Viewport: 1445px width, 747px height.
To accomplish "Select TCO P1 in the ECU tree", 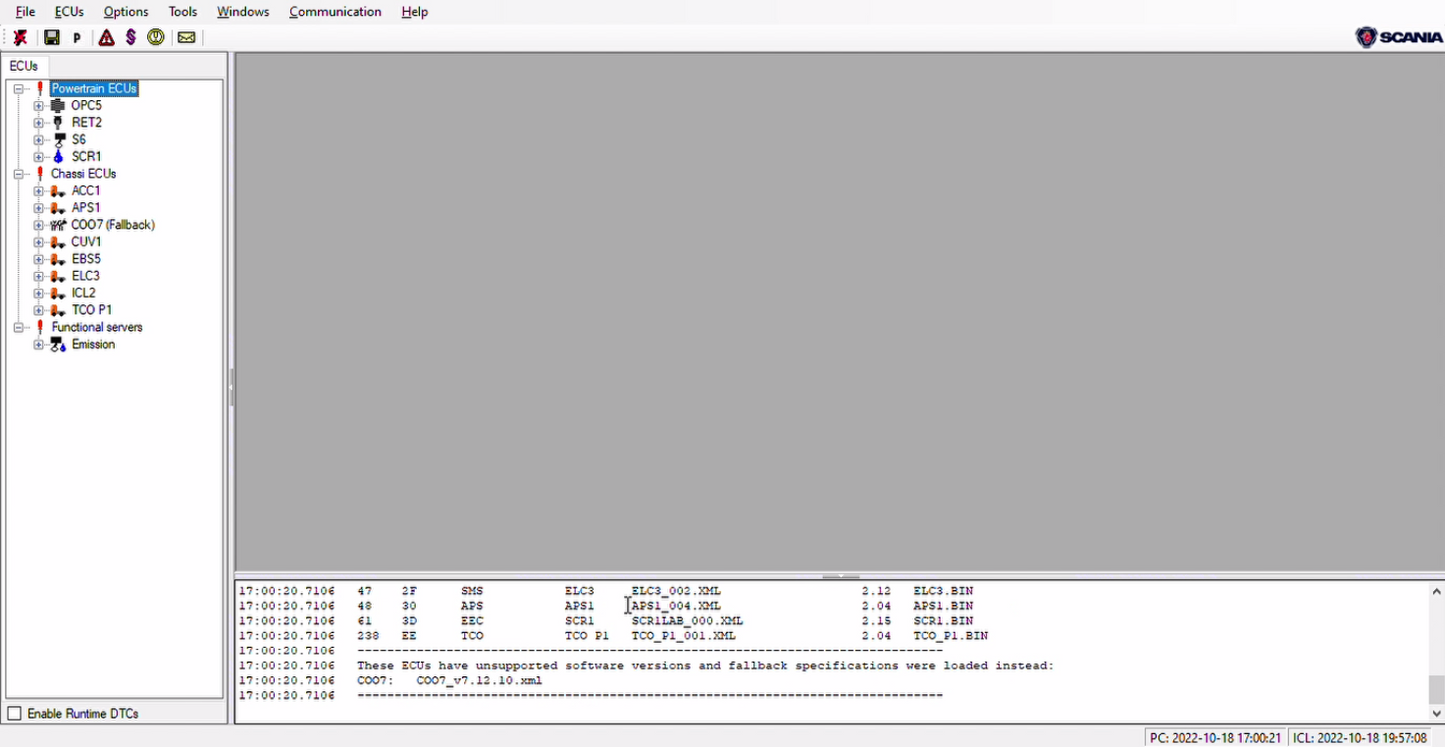I will point(91,310).
